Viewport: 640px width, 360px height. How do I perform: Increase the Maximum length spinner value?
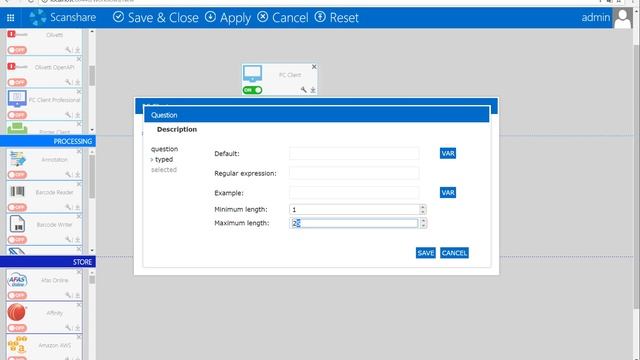(423, 221)
